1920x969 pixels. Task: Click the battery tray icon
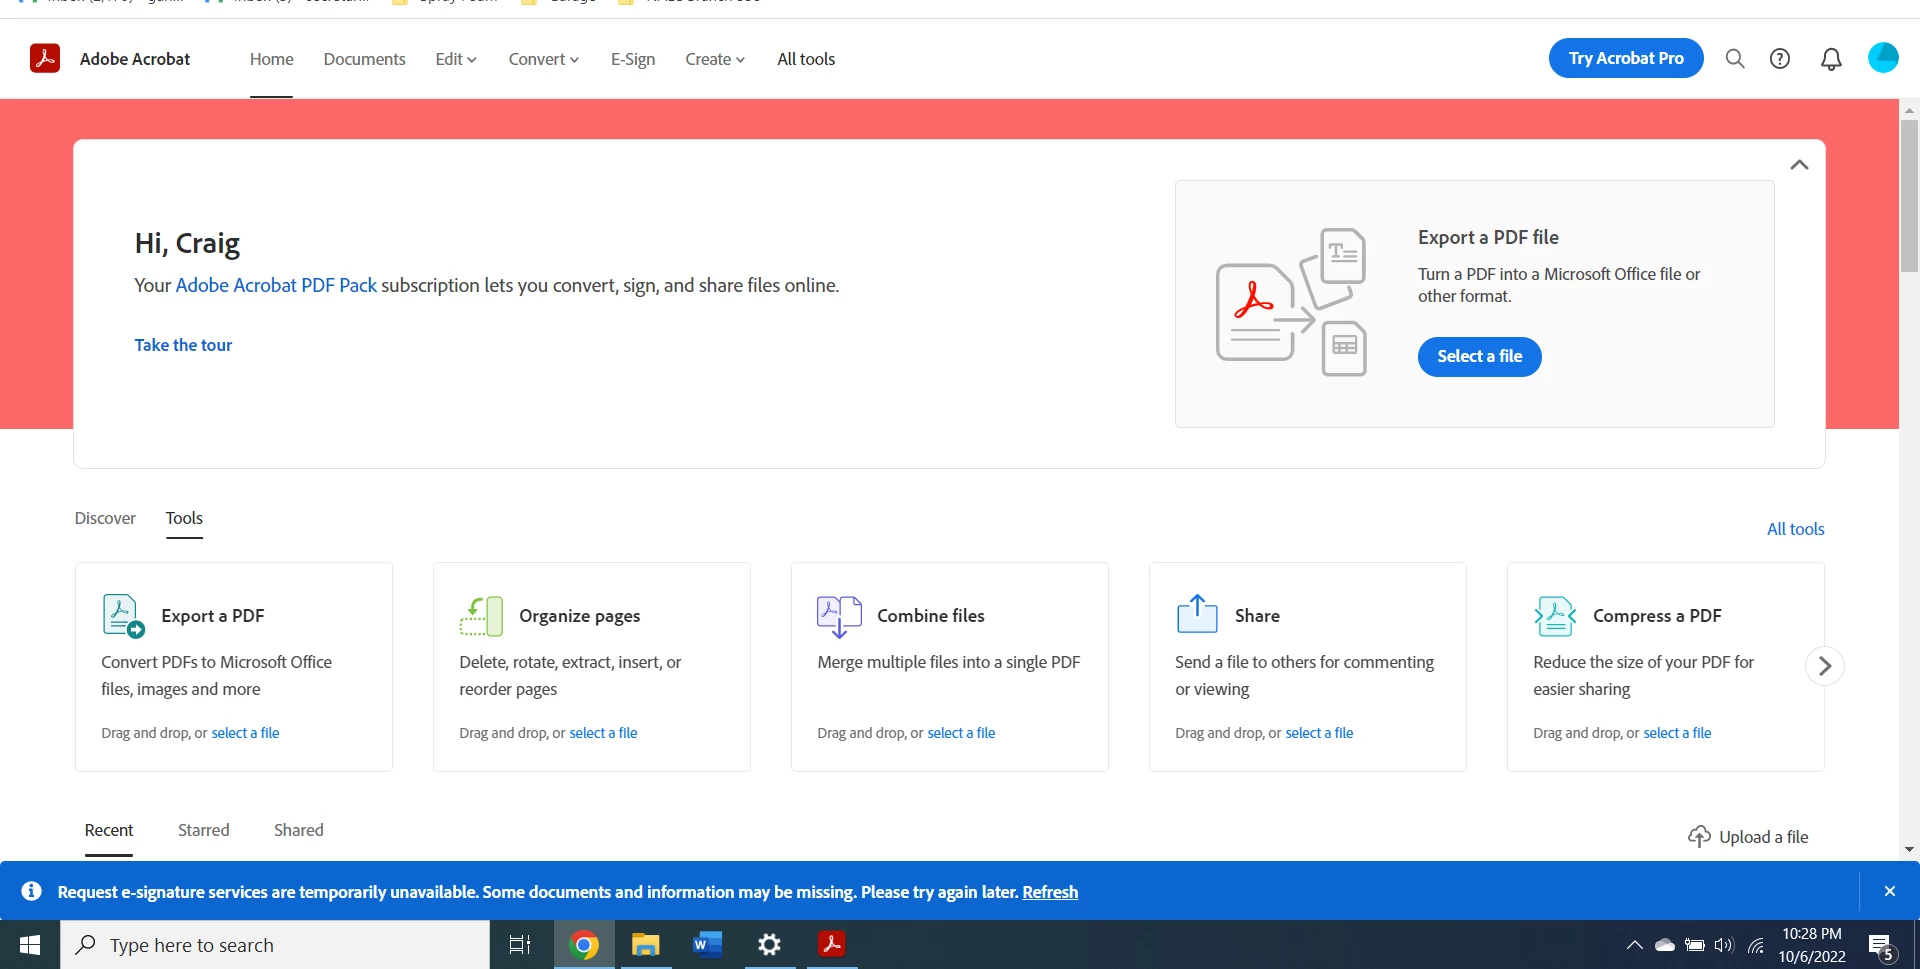pos(1695,945)
